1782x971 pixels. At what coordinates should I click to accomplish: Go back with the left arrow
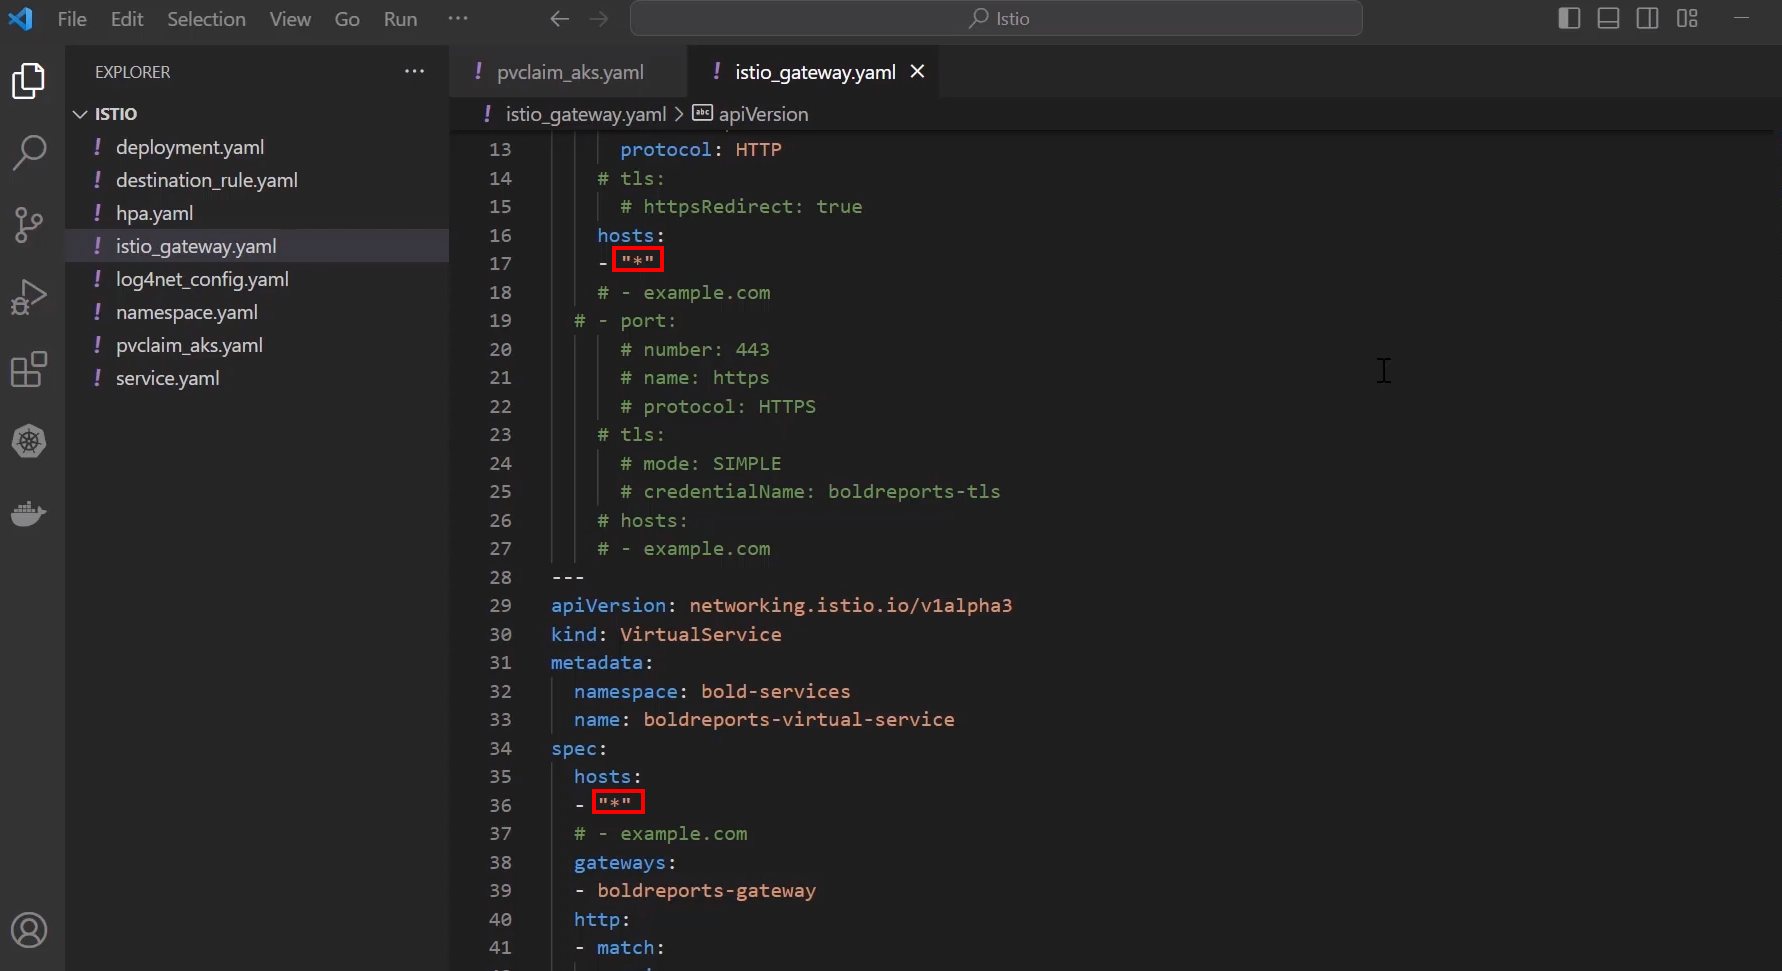tap(560, 19)
